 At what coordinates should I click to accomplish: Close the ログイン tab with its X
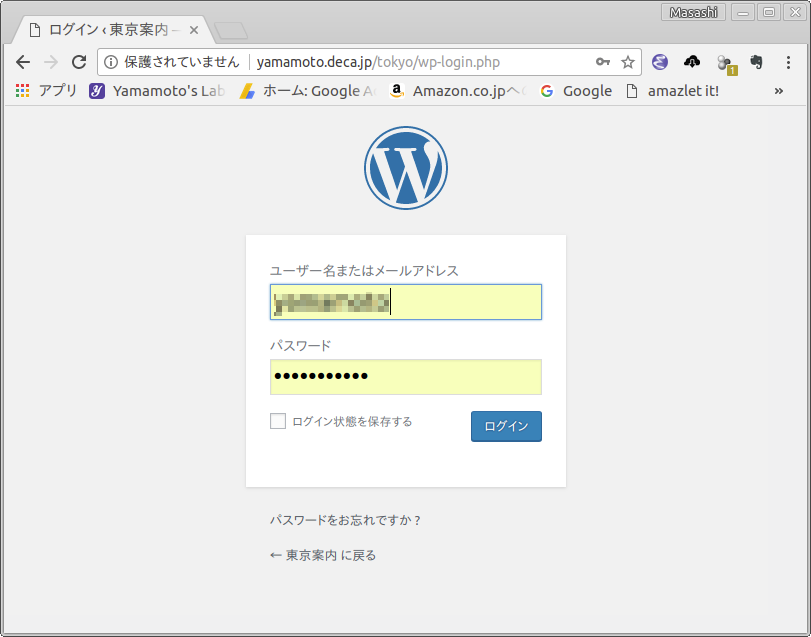click(x=194, y=31)
